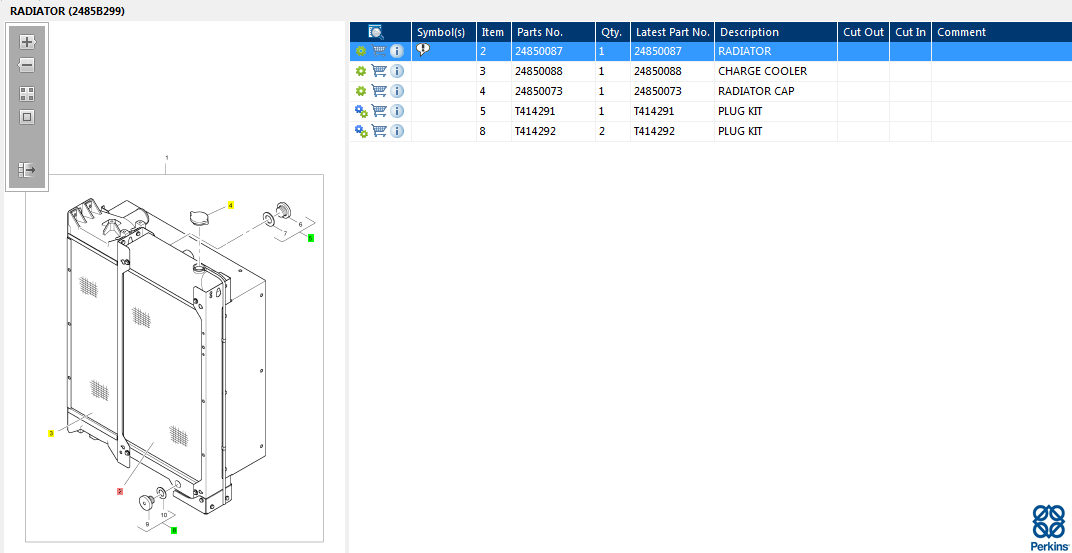Select PLUG KIT description for item 8
Viewport: 1072px width, 553px height.
tap(776, 131)
